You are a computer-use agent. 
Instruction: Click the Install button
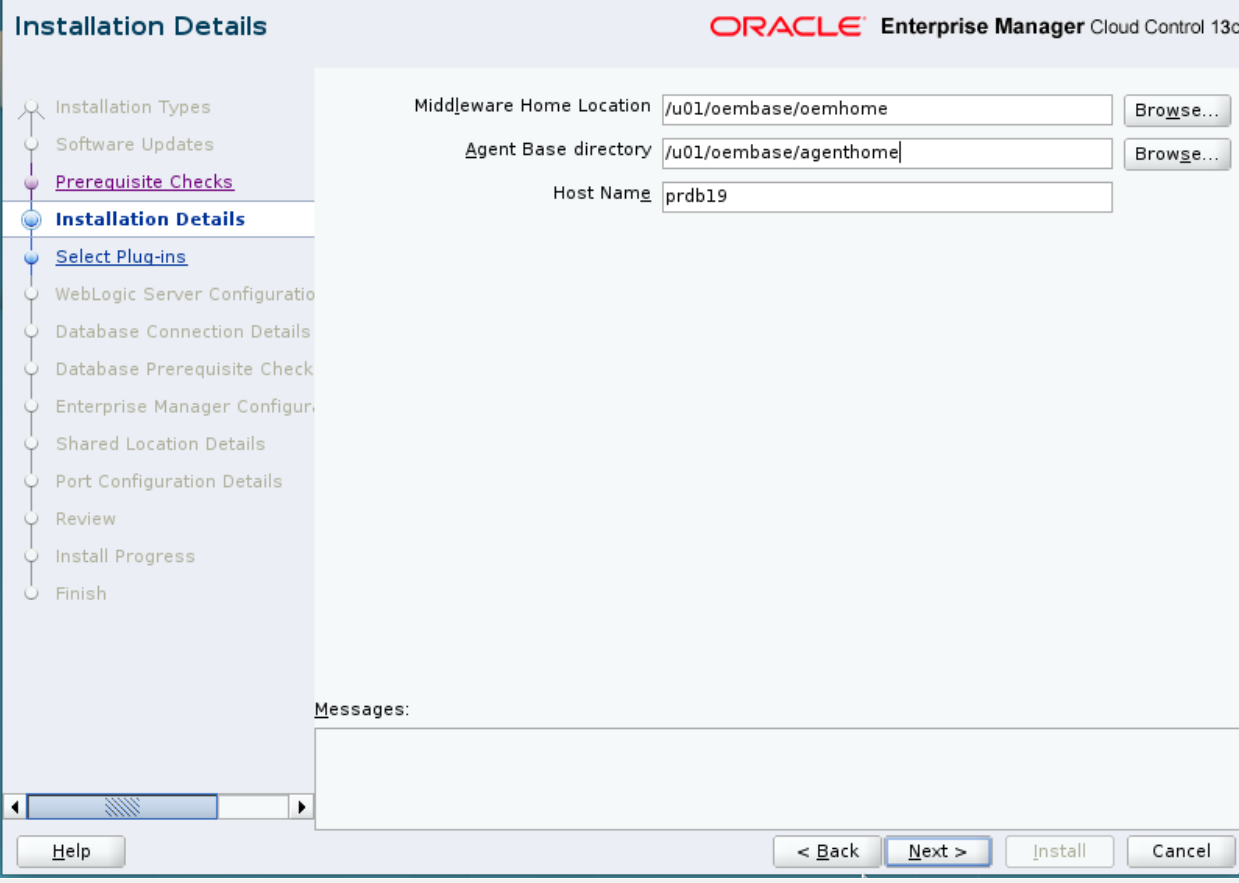(1059, 852)
